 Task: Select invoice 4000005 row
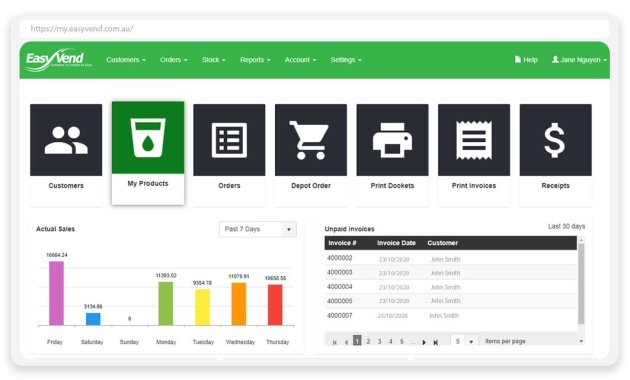(451, 301)
